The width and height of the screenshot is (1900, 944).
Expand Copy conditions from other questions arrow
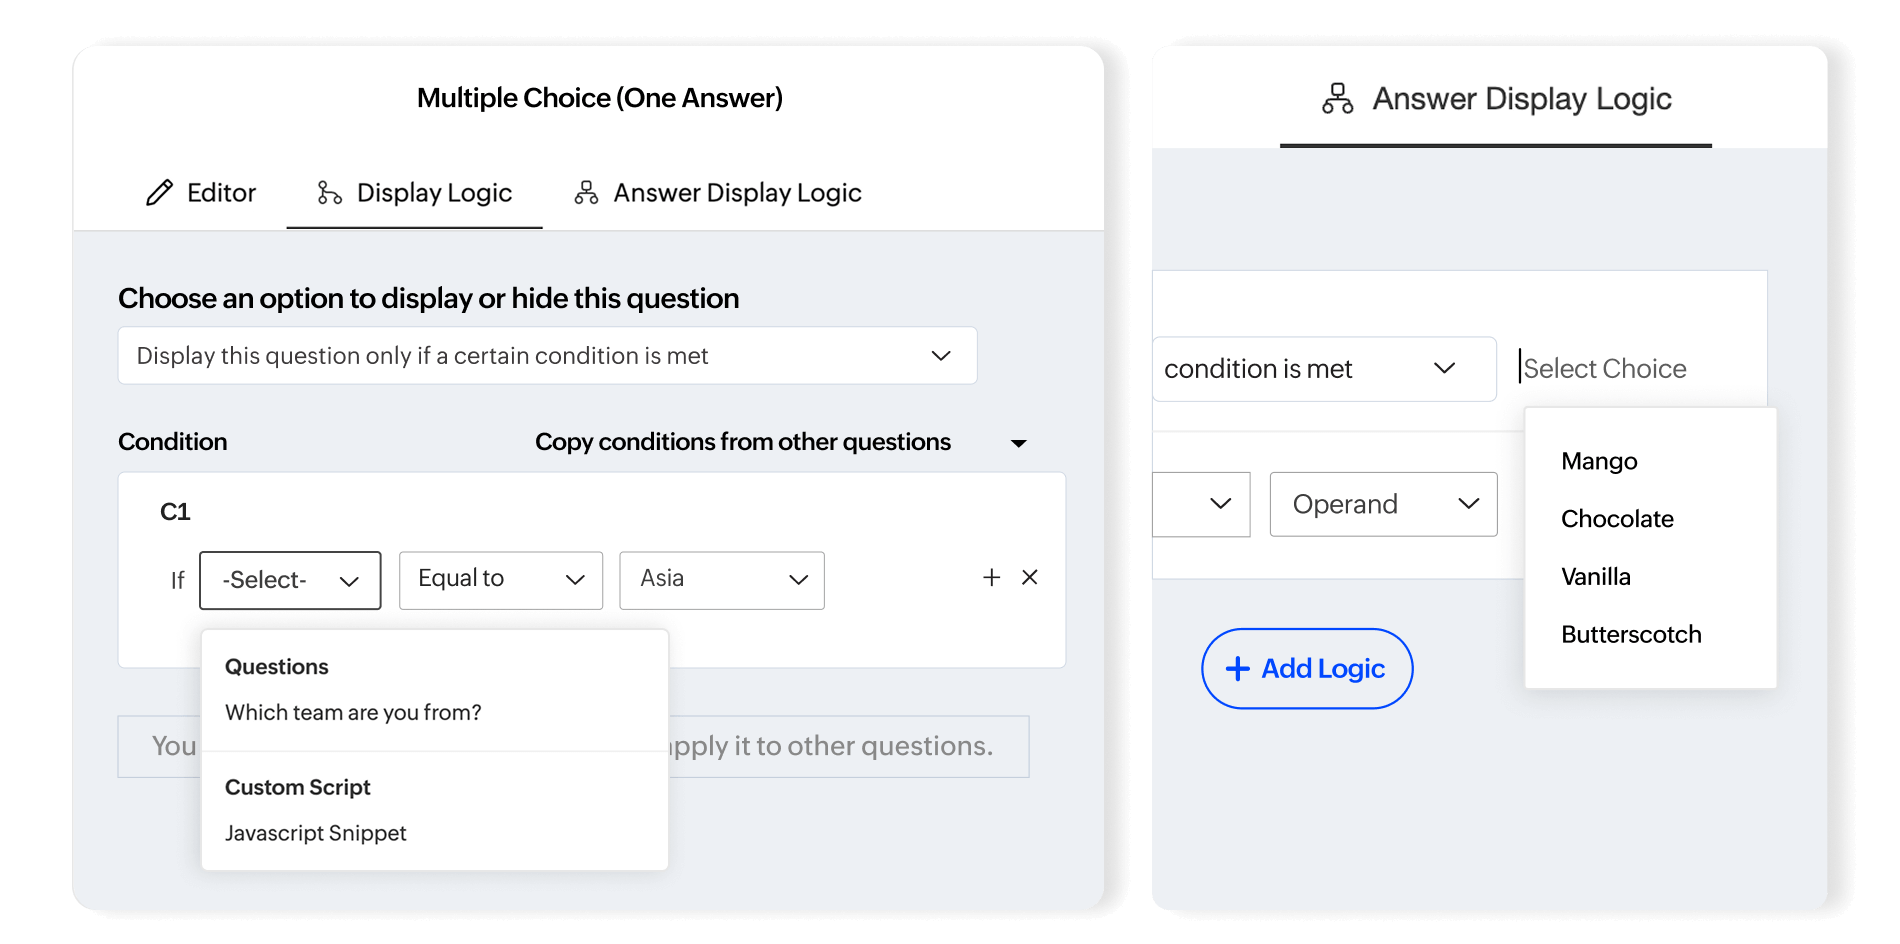1018,443
